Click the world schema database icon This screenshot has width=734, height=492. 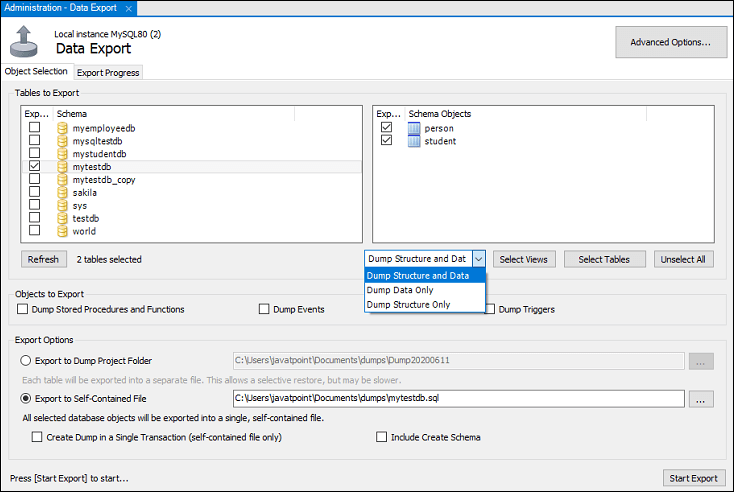(63, 231)
